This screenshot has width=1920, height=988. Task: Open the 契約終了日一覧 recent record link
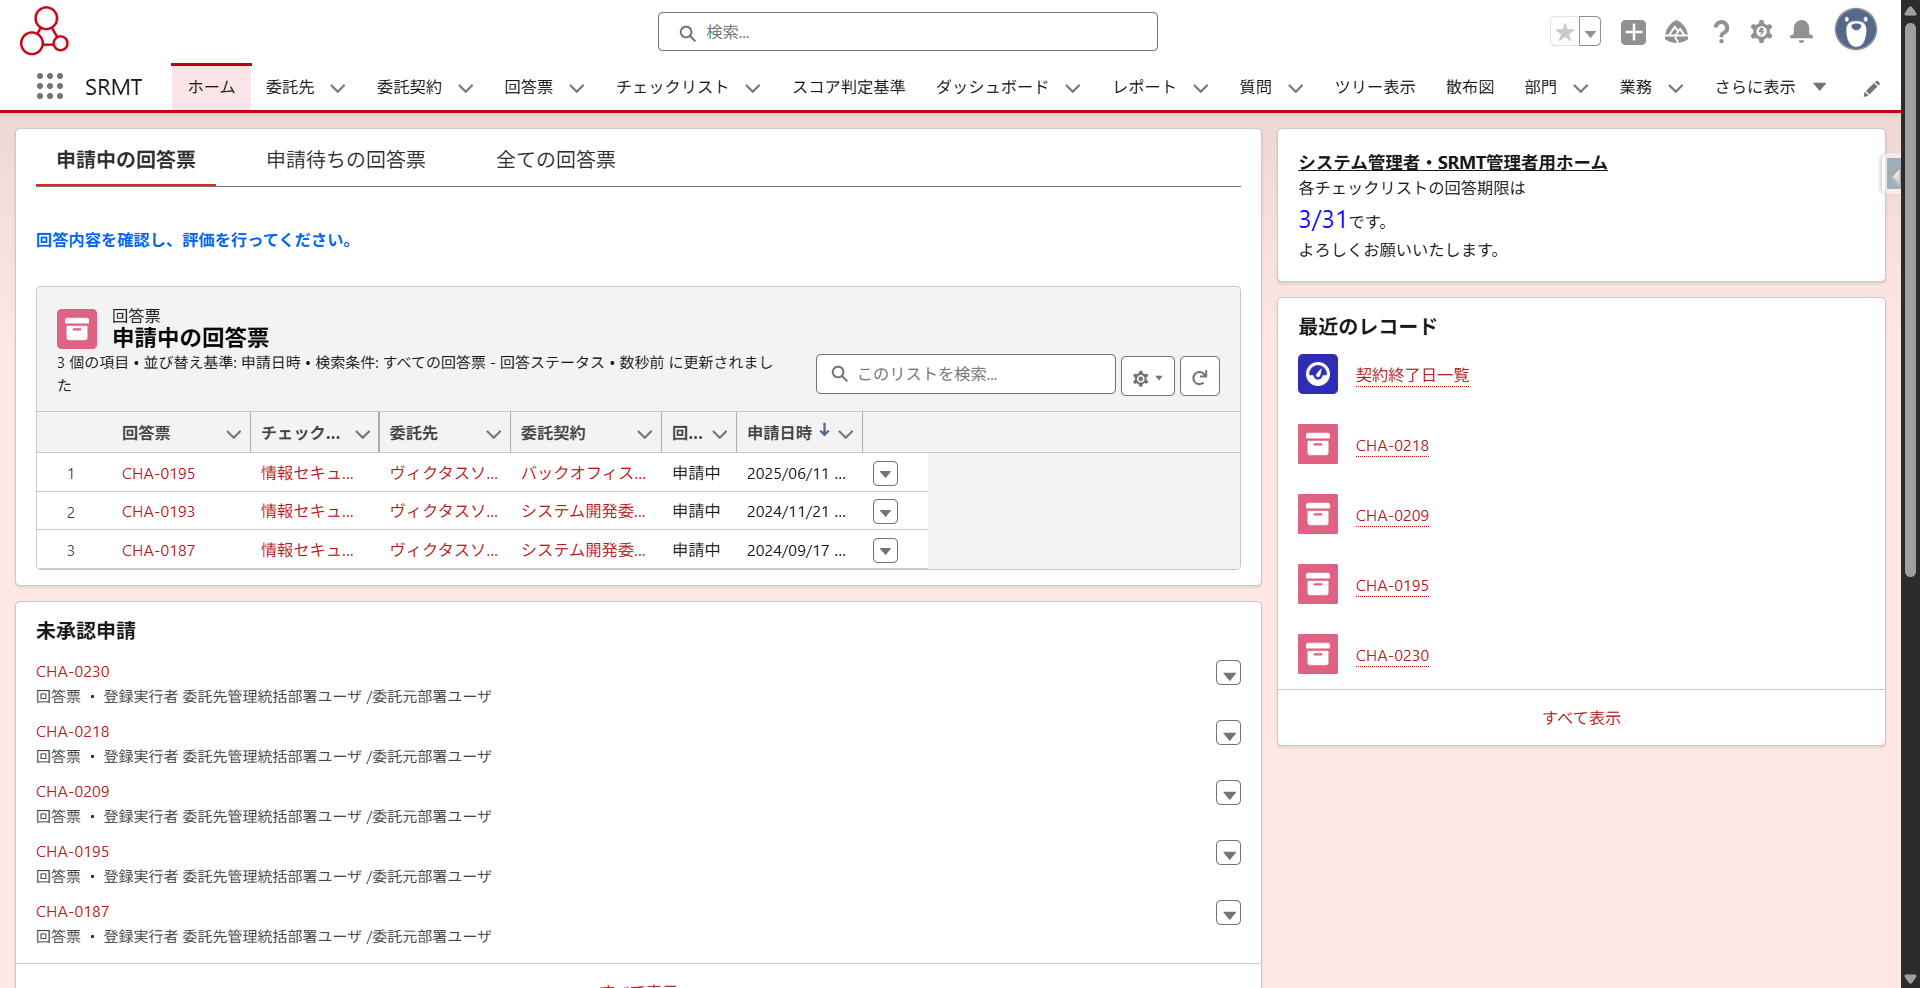1412,375
